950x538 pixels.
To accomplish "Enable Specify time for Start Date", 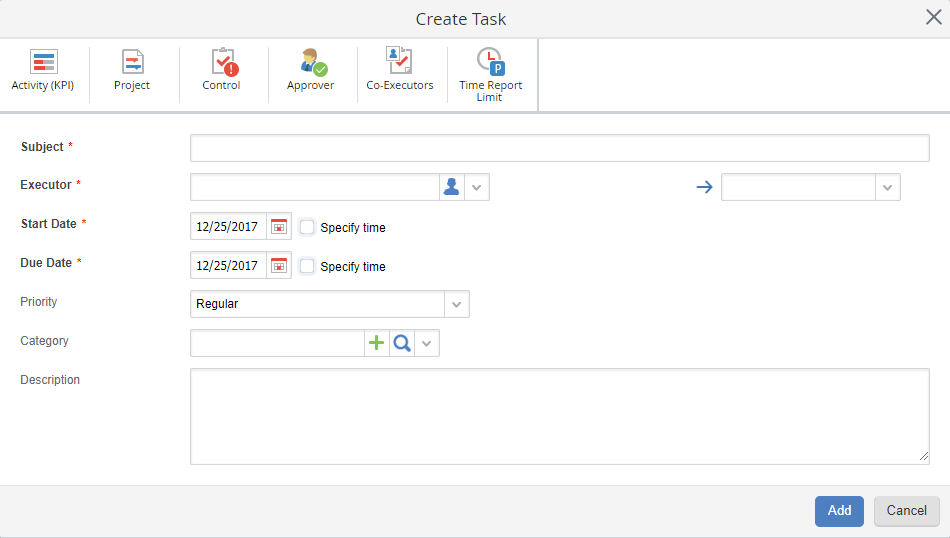I will [x=308, y=227].
